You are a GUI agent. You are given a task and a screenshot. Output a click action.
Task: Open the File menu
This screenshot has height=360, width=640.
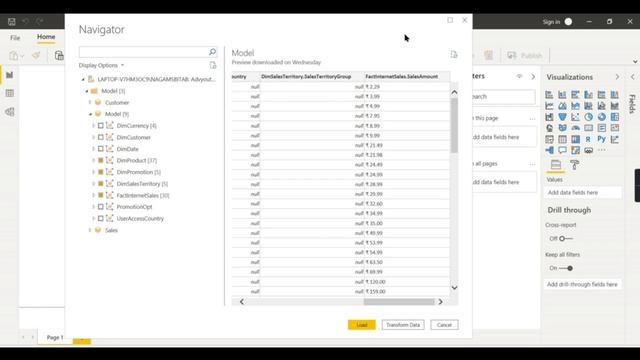click(15, 38)
